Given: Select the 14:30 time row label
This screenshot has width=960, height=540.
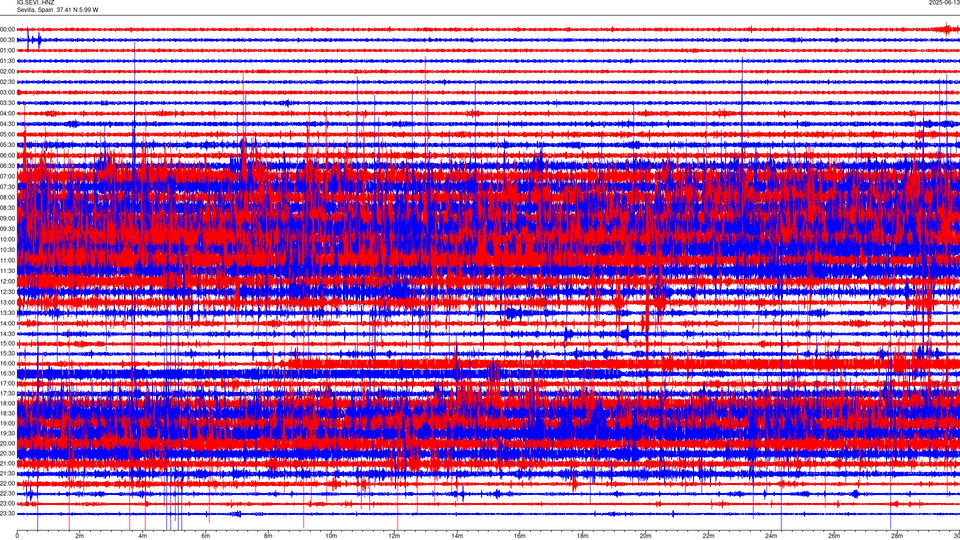Looking at the screenshot, I should (7, 334).
